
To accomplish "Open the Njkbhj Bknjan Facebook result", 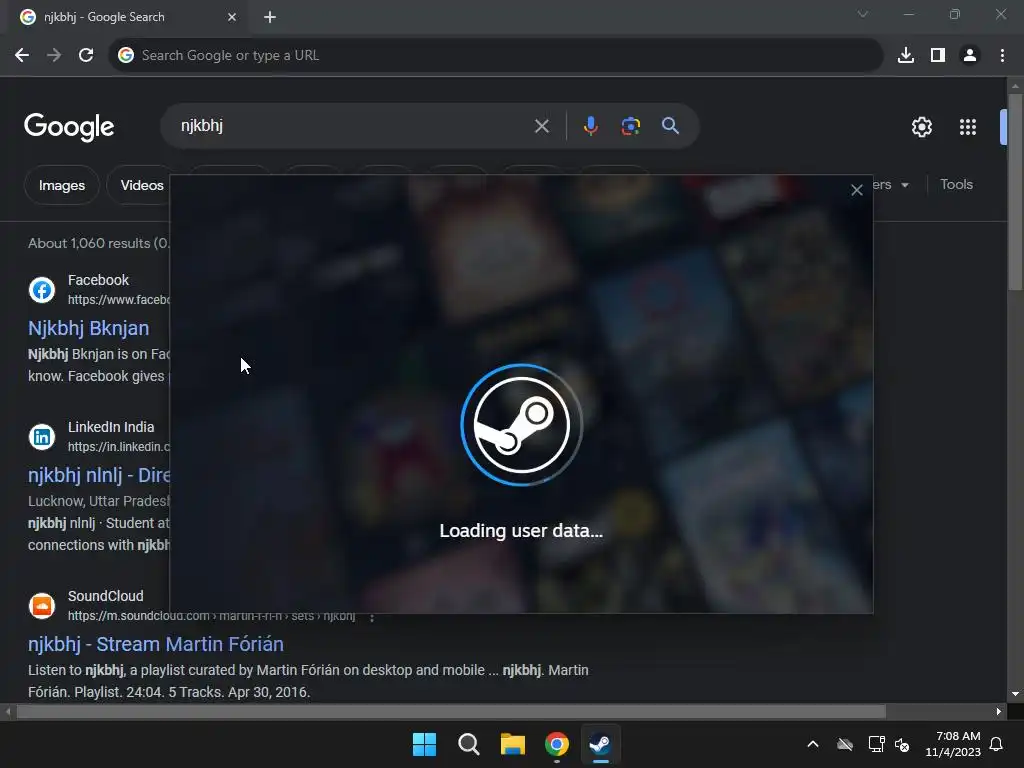I will (x=88, y=328).
